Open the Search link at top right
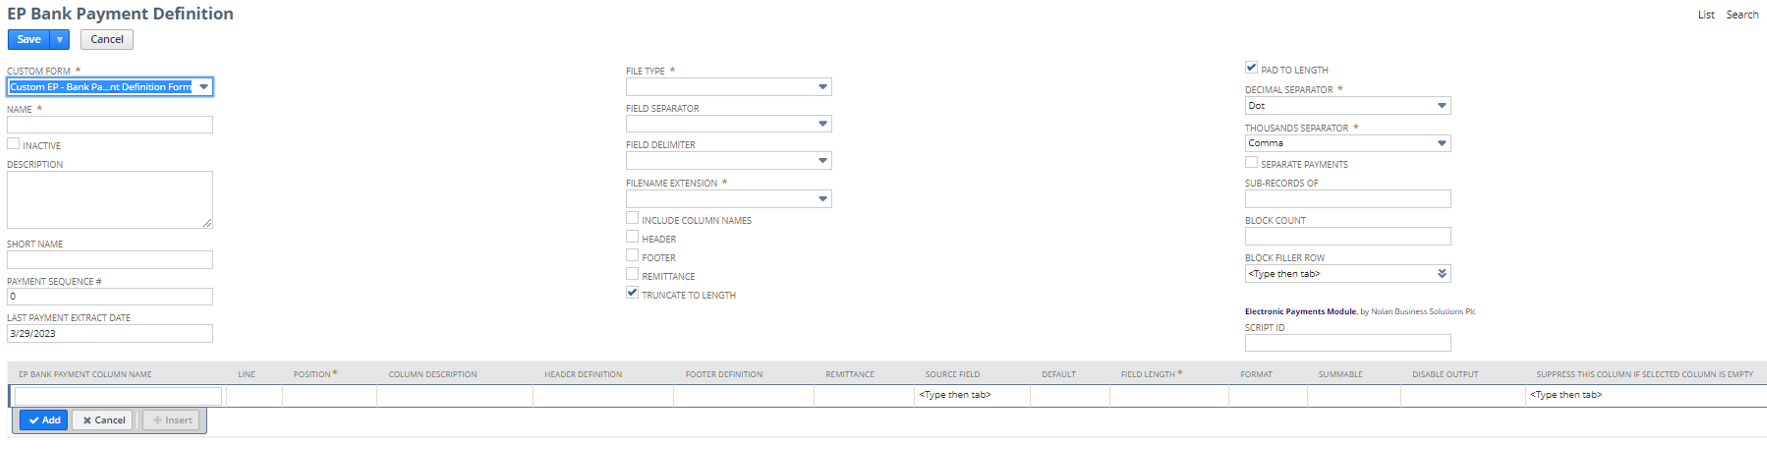Screen dimensions: 1767x452 (1742, 14)
